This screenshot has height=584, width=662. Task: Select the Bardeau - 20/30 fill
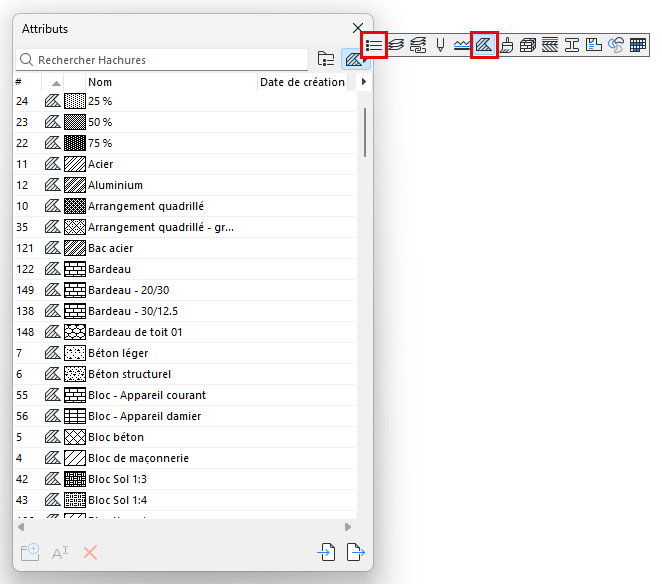(128, 290)
